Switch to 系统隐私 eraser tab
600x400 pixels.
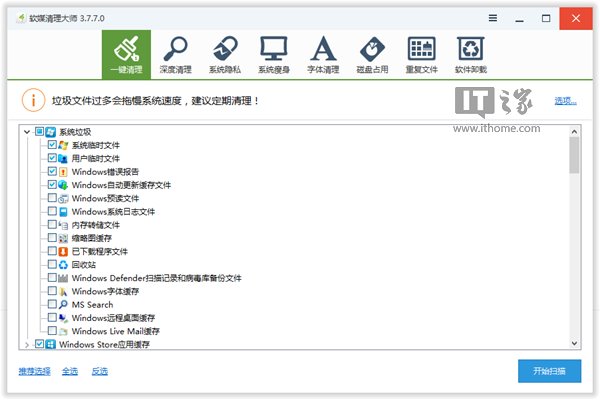point(225,55)
